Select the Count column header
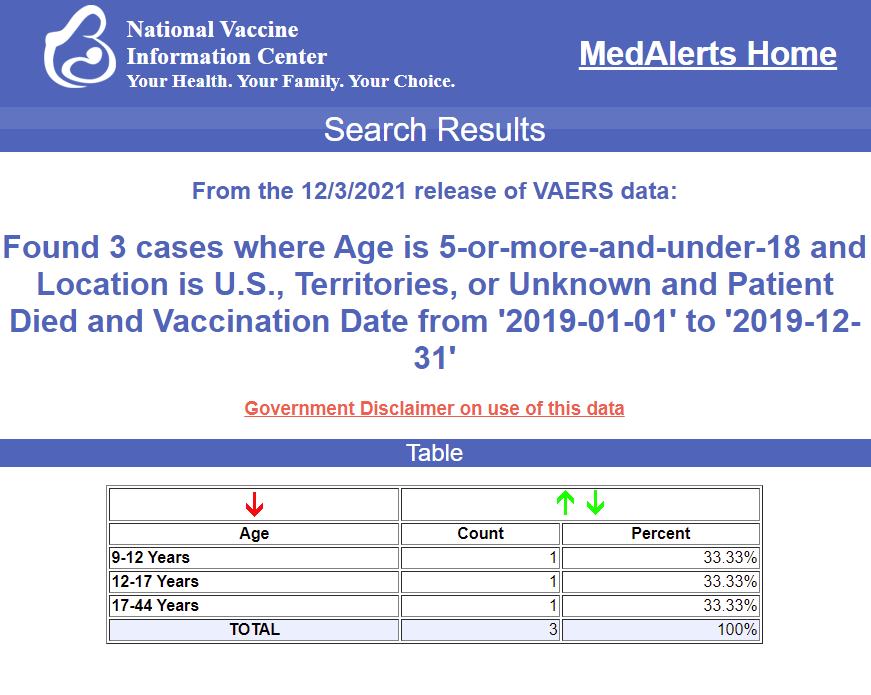Viewport: 871px width, 695px height. pyautogui.click(x=480, y=533)
